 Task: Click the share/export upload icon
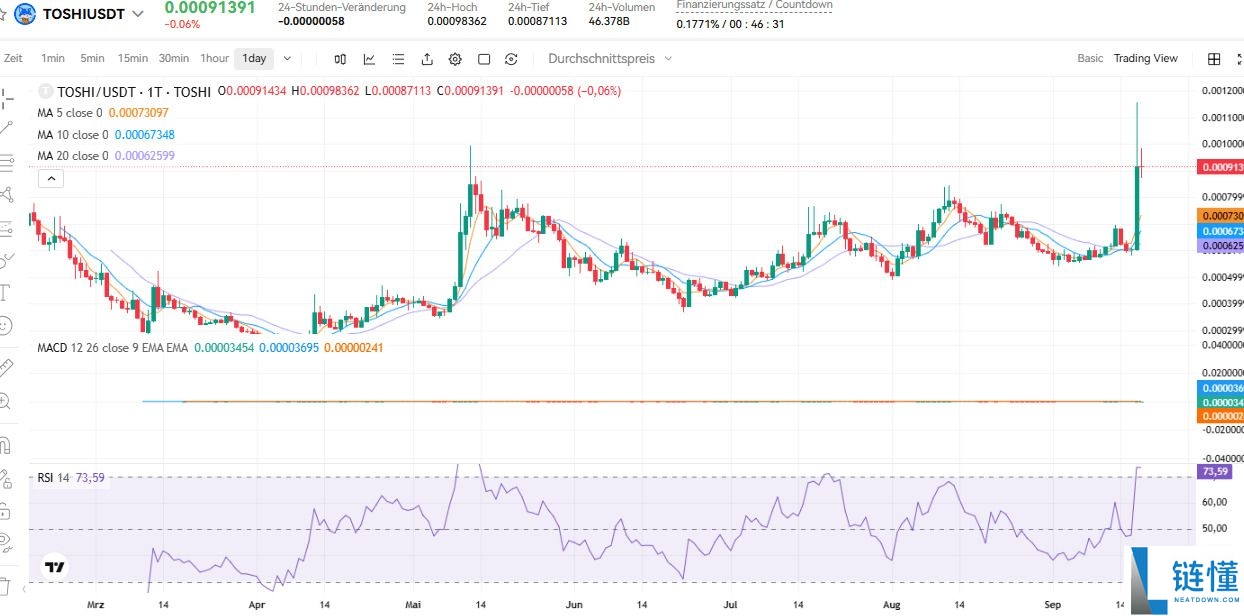click(428, 59)
